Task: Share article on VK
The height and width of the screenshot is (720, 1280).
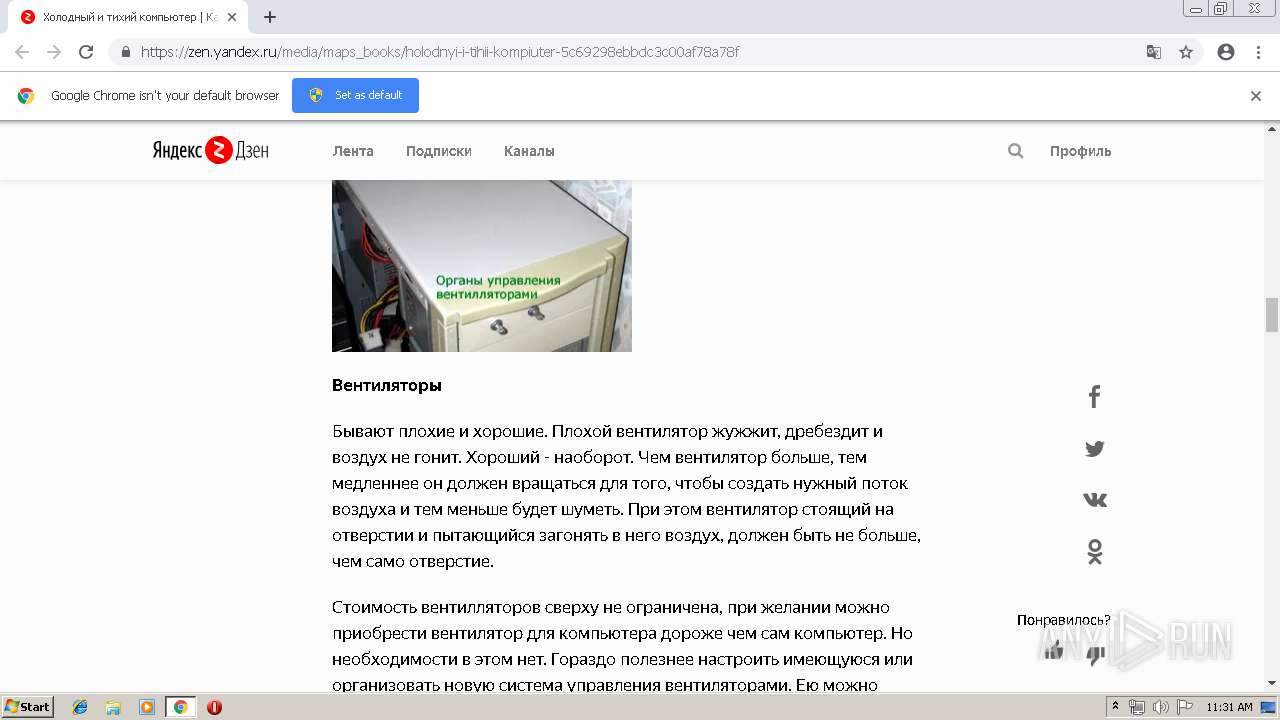Action: pyautogui.click(x=1095, y=500)
